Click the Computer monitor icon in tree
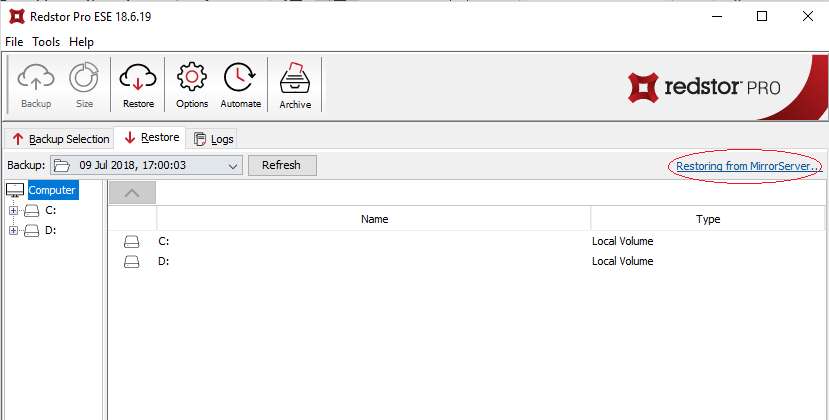This screenshot has height=420, width=829. tap(15, 190)
